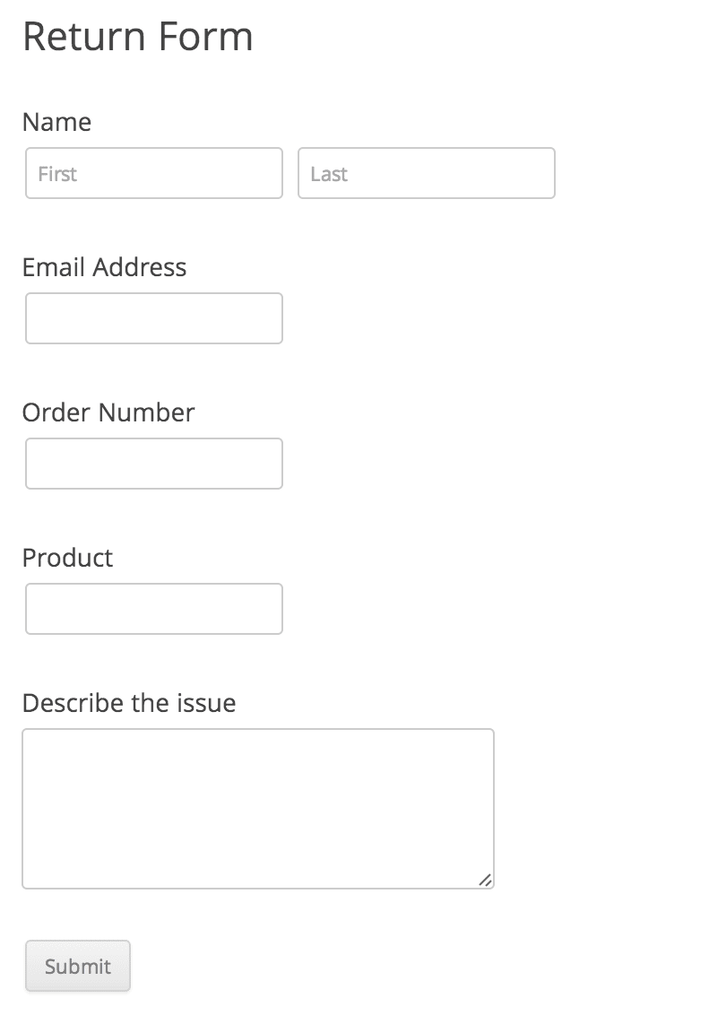Activate the empty box under Email Address
The height and width of the screenshot is (1024, 726).
tap(154, 318)
